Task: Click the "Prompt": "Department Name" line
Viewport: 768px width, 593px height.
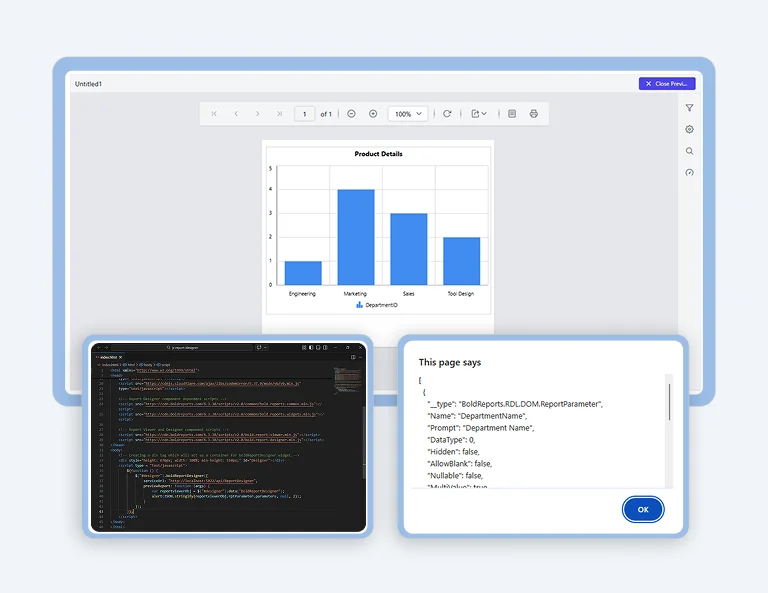Action: click(x=480, y=427)
